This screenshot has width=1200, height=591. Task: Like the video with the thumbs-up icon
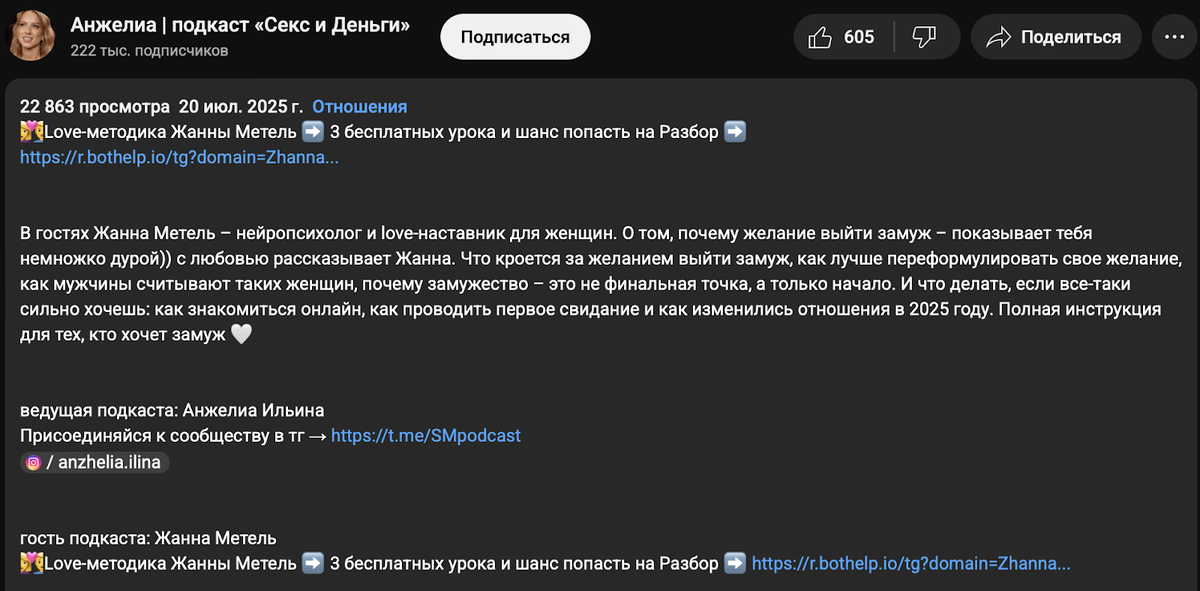822,36
